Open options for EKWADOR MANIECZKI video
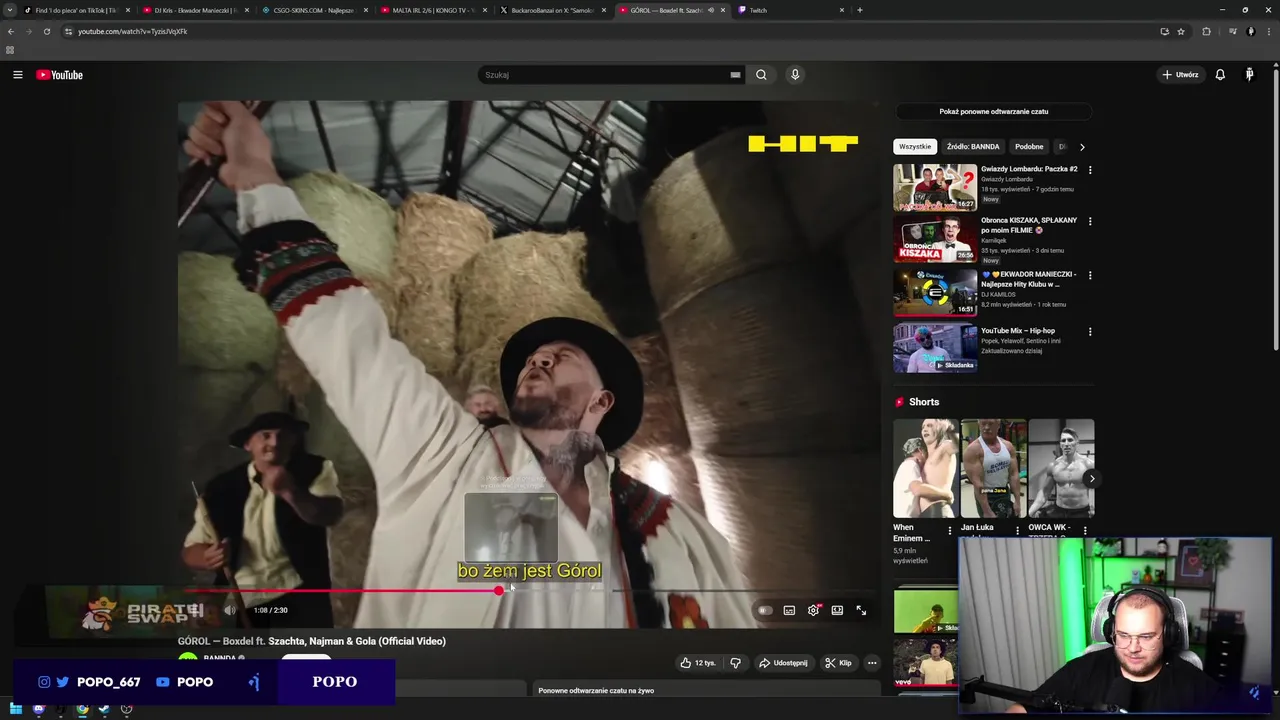1280x720 pixels. (1090, 275)
